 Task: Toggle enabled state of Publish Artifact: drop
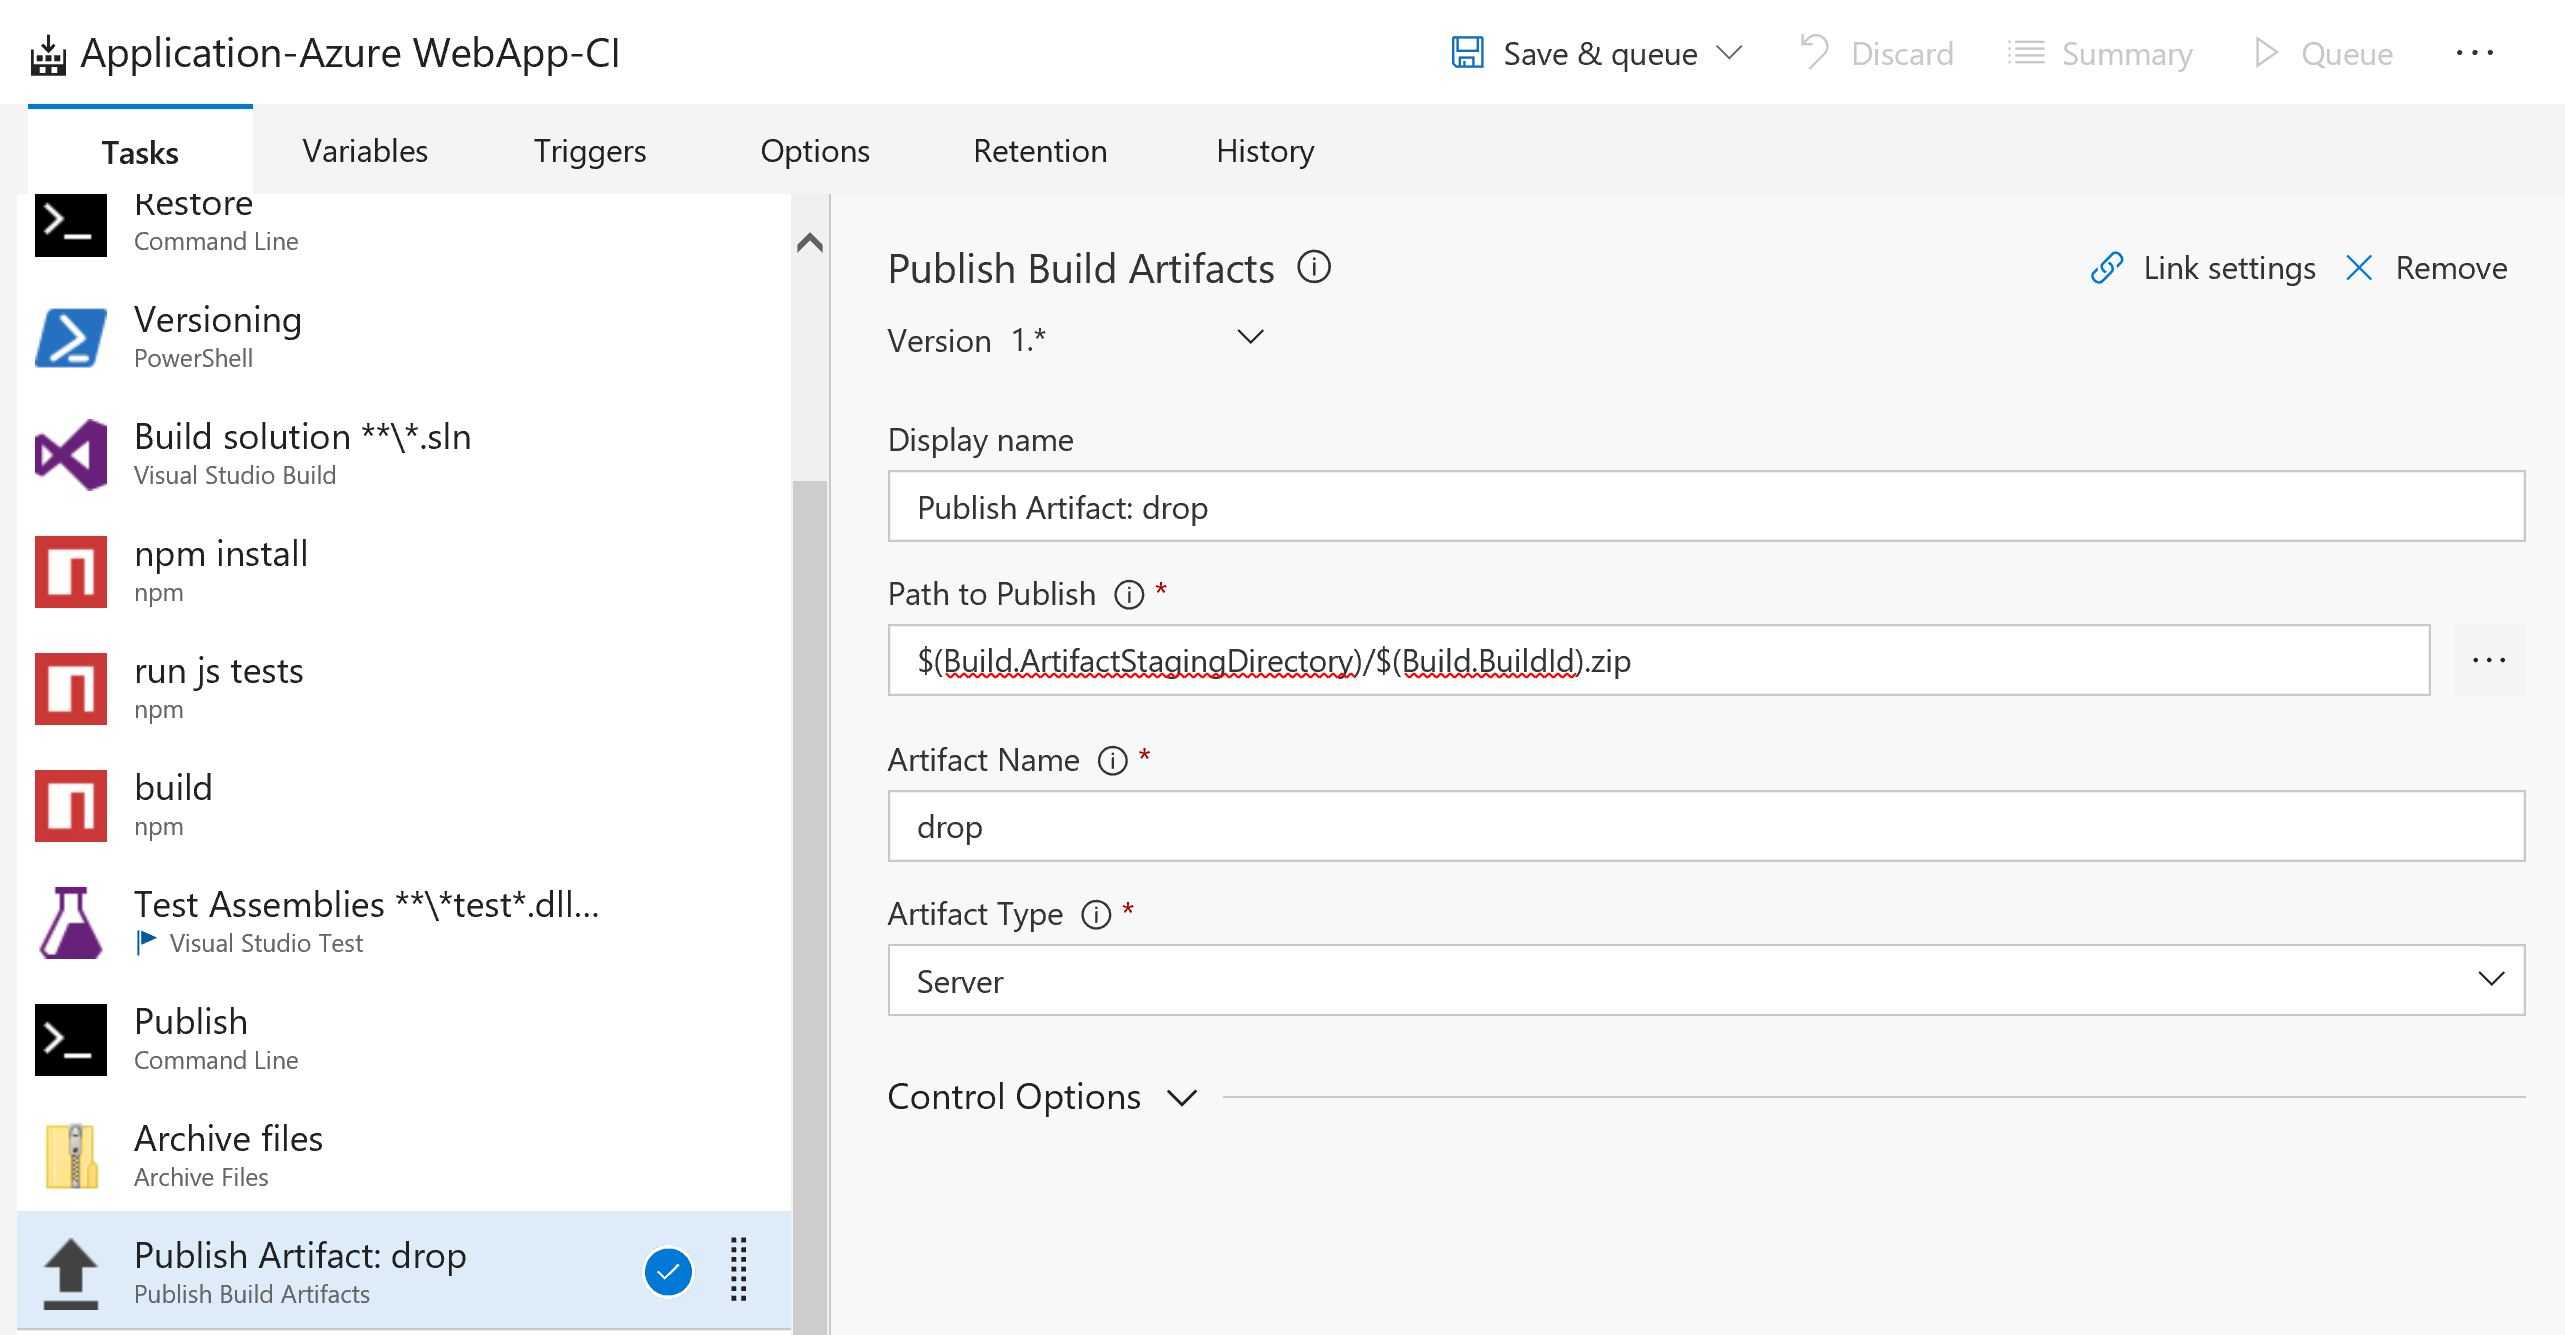tap(668, 1270)
